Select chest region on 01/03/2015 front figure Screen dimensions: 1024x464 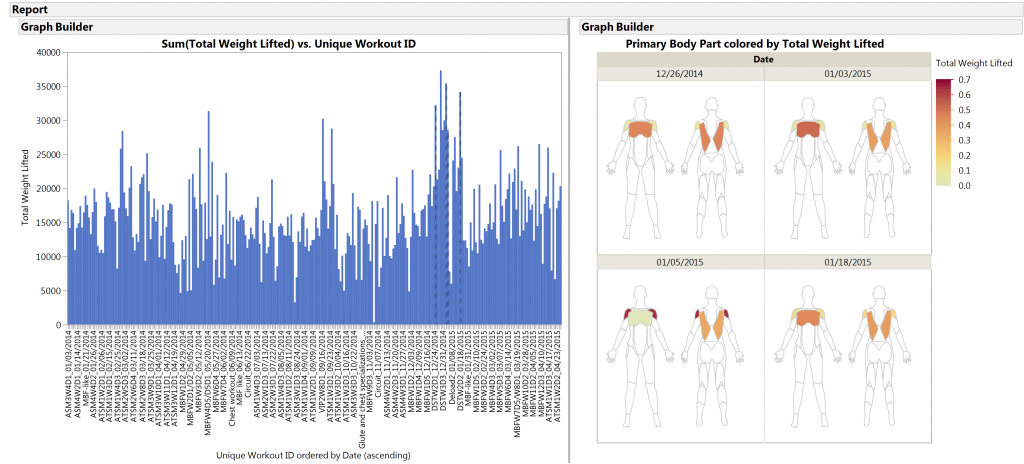coord(808,129)
